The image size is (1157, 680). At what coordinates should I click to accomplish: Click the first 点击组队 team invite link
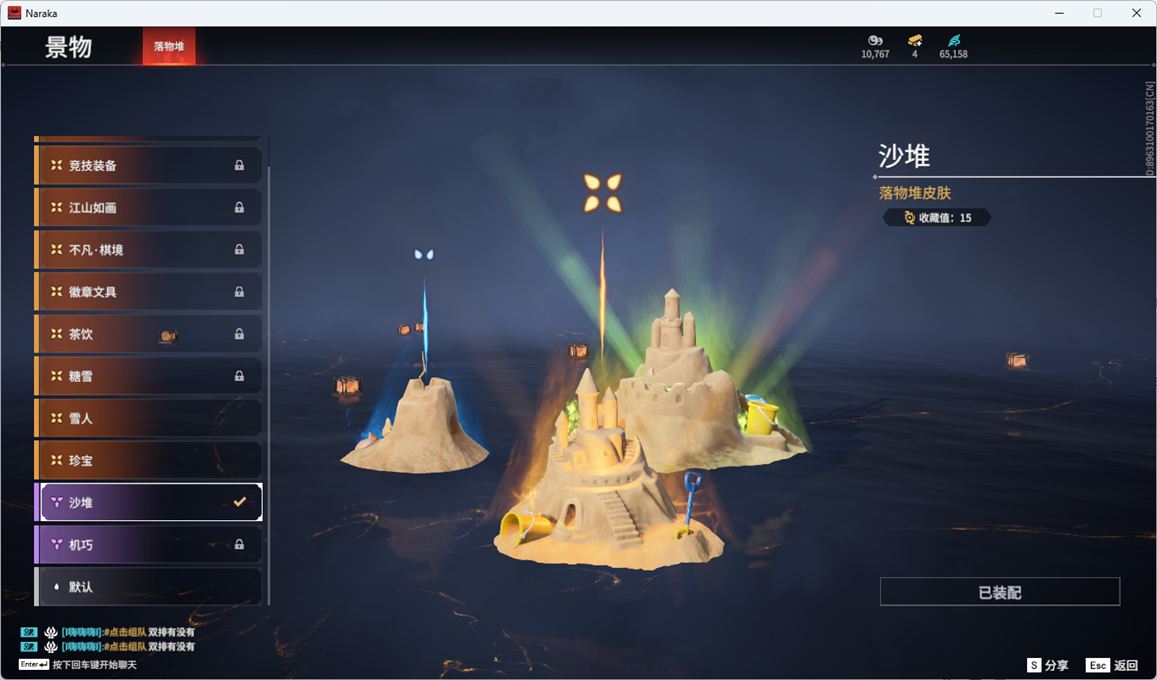[x=125, y=632]
